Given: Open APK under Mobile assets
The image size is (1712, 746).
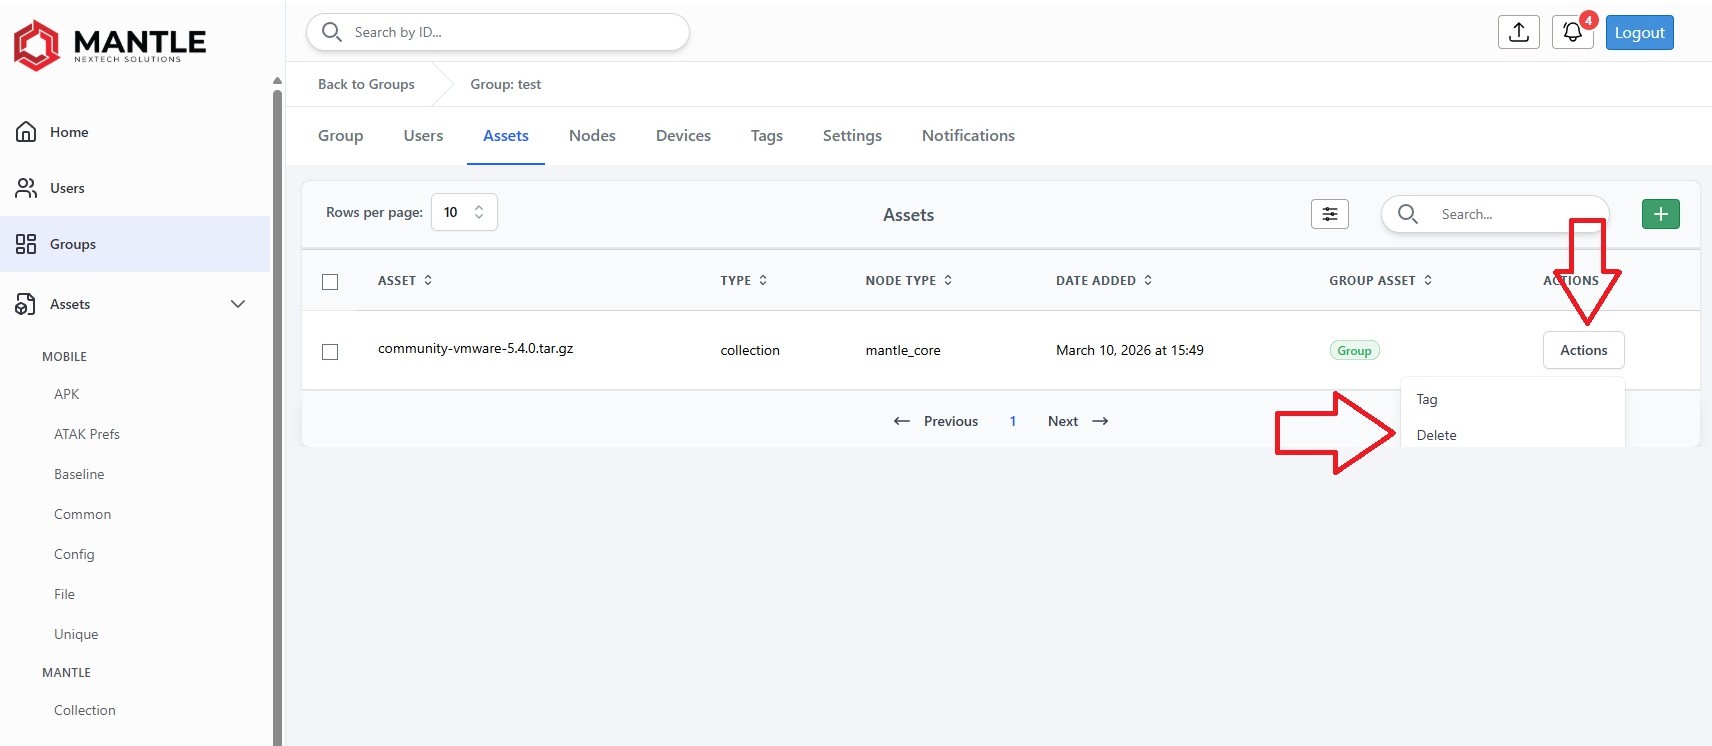Looking at the screenshot, I should 66,394.
